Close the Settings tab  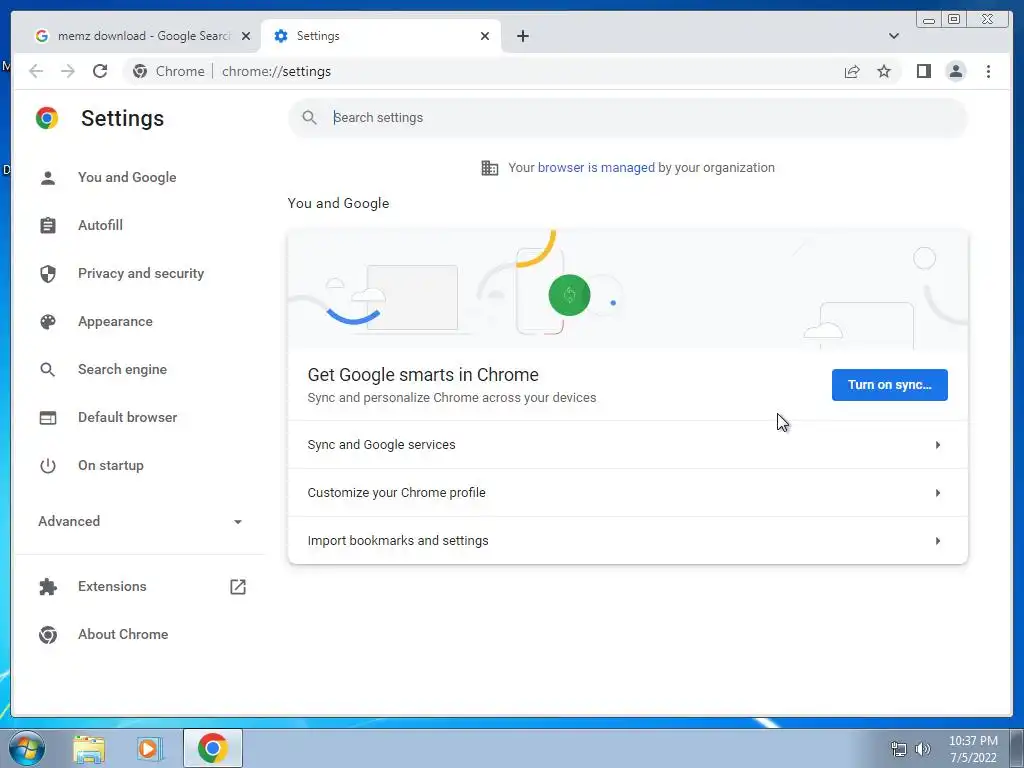coord(485,36)
